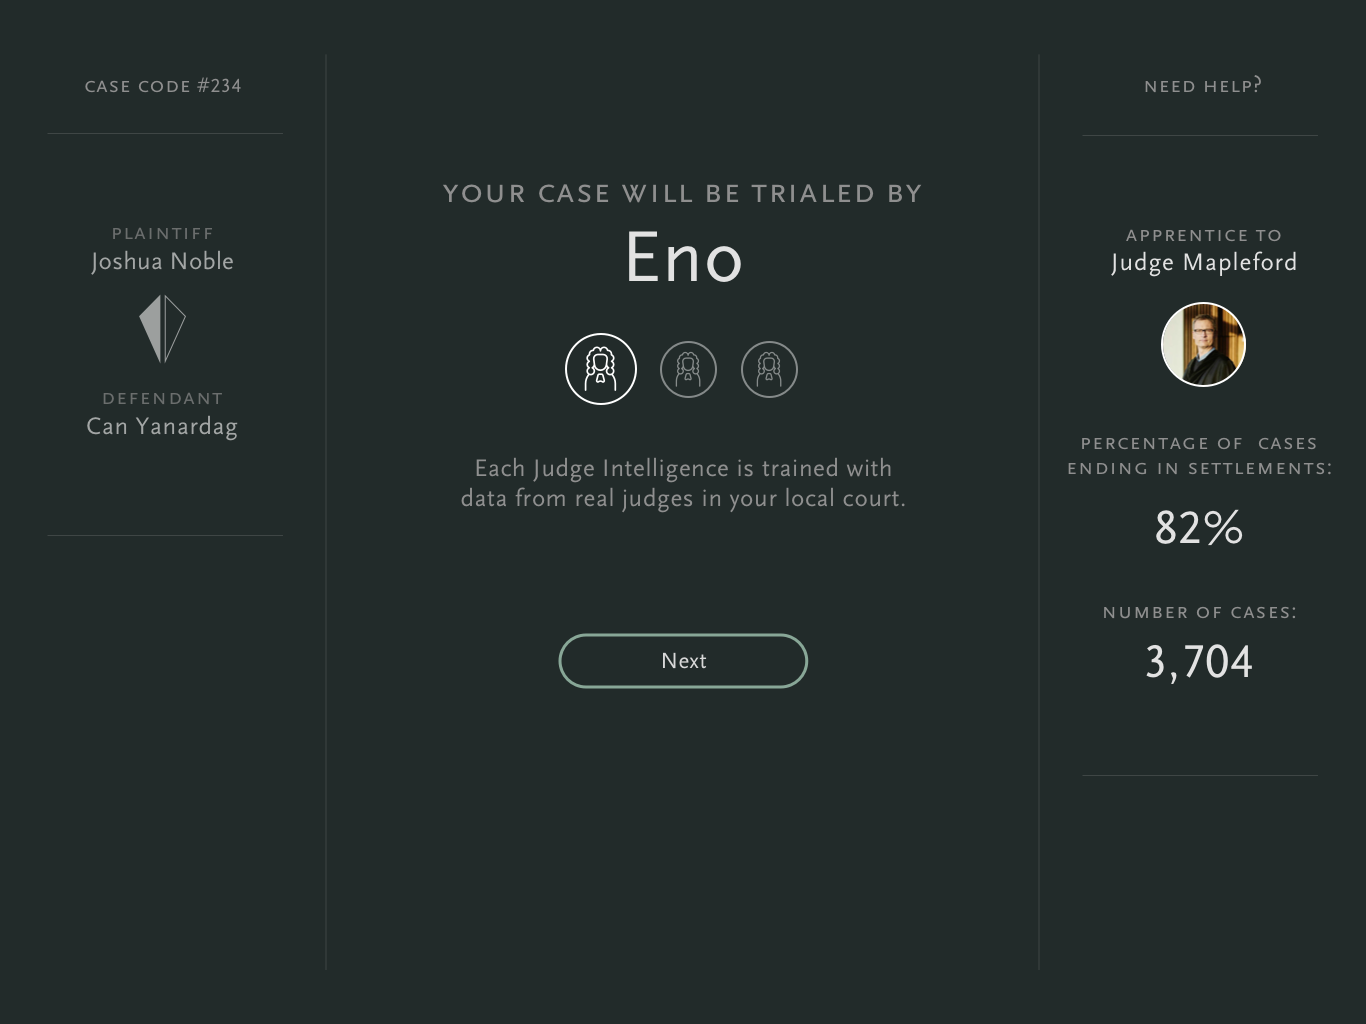Click the judge name Eno heading
The image size is (1366, 1024).
(x=684, y=258)
